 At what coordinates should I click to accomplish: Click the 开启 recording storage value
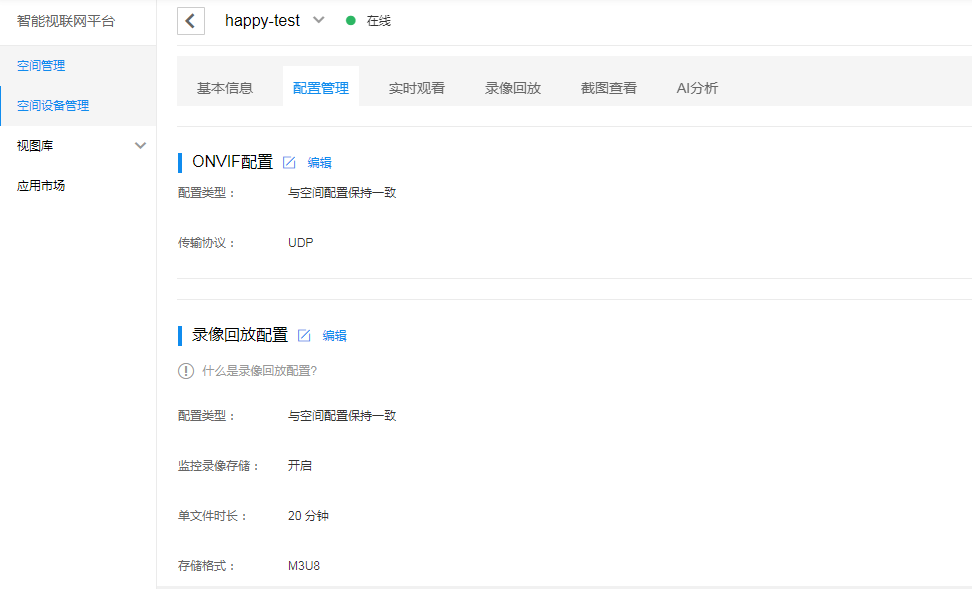300,466
